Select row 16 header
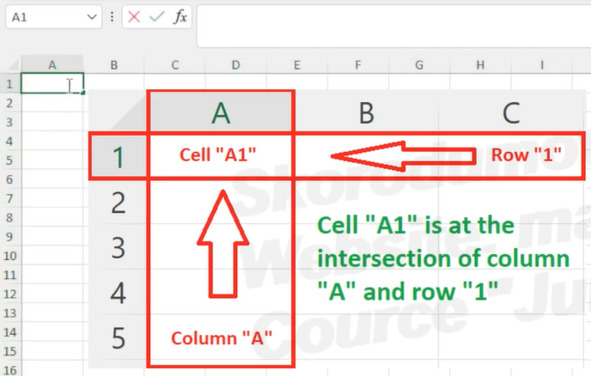Image resolution: width=591 pixels, height=376 pixels. click(x=10, y=370)
